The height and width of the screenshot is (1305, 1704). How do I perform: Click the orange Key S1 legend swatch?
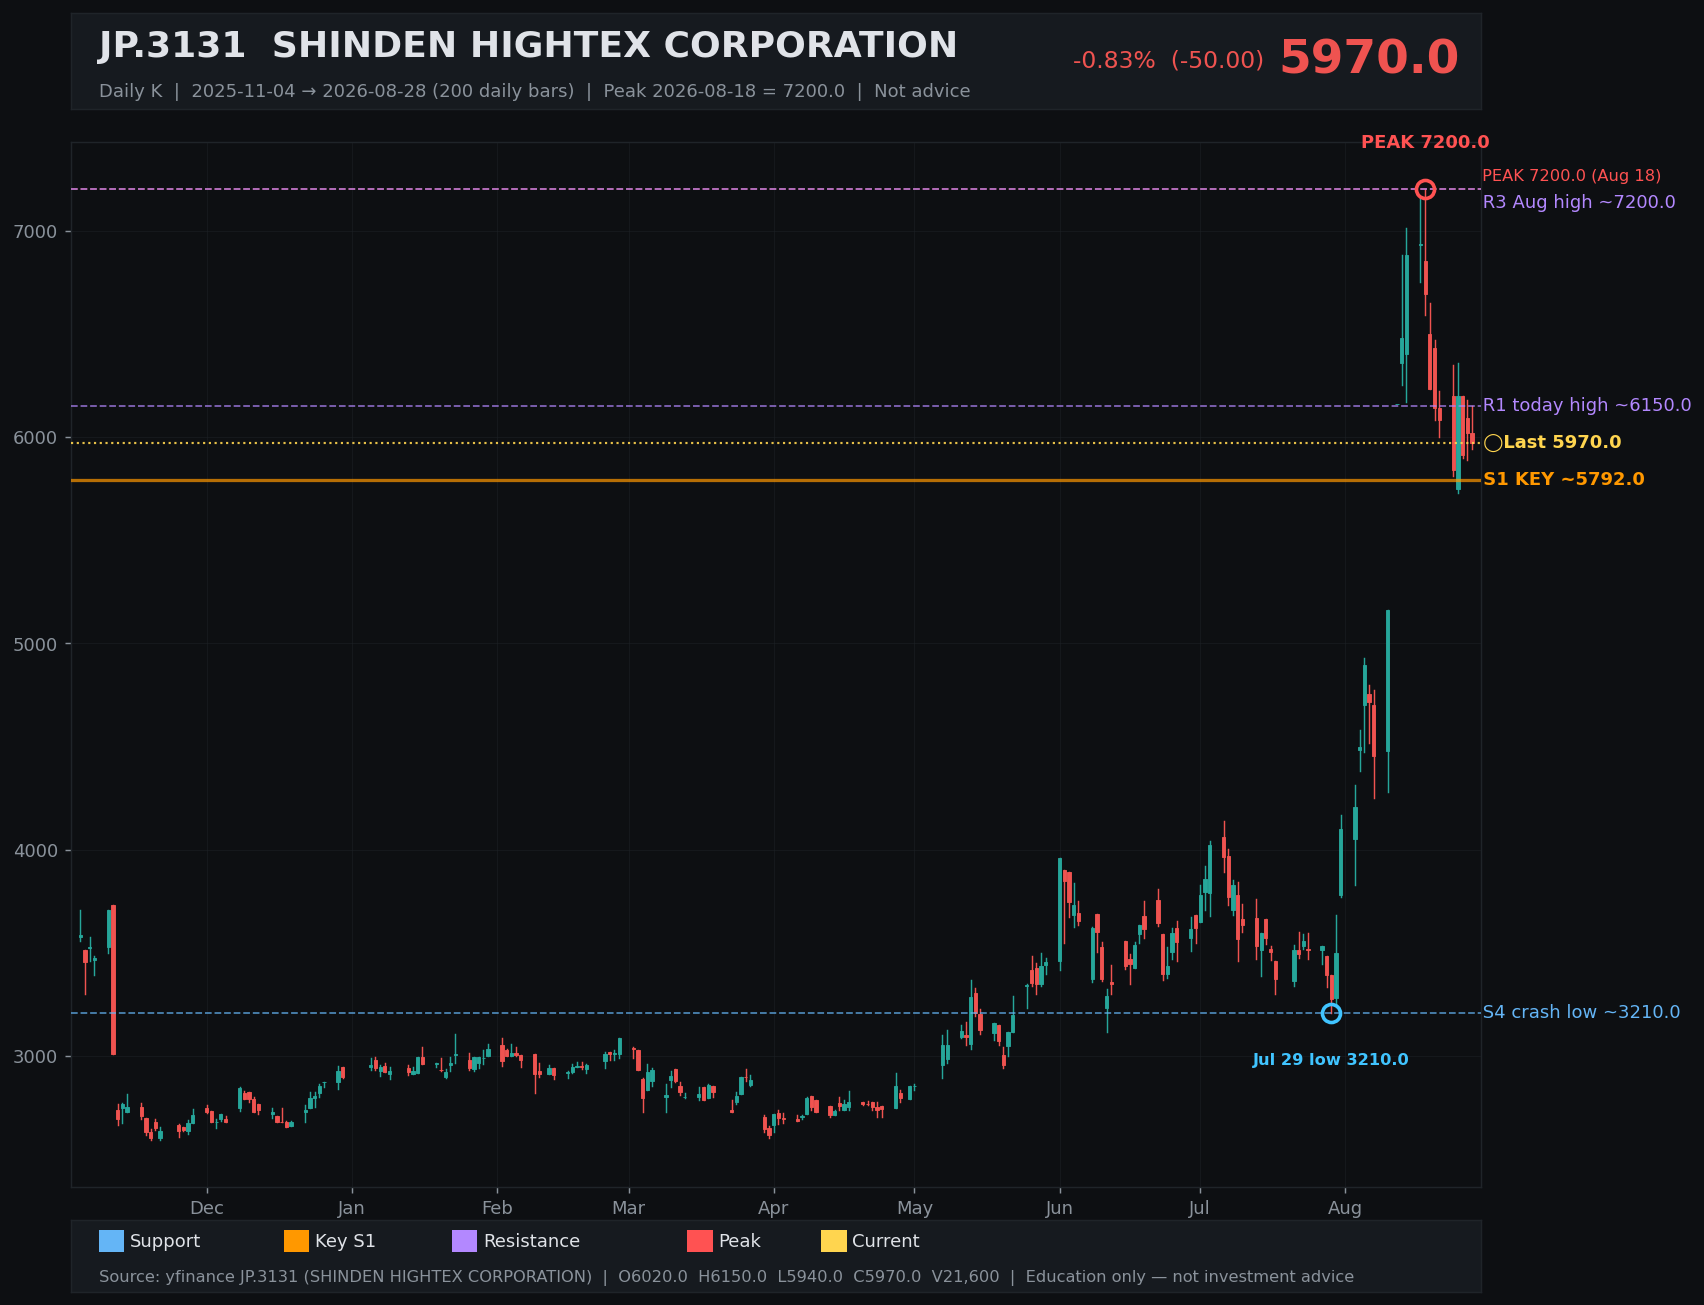(x=296, y=1241)
